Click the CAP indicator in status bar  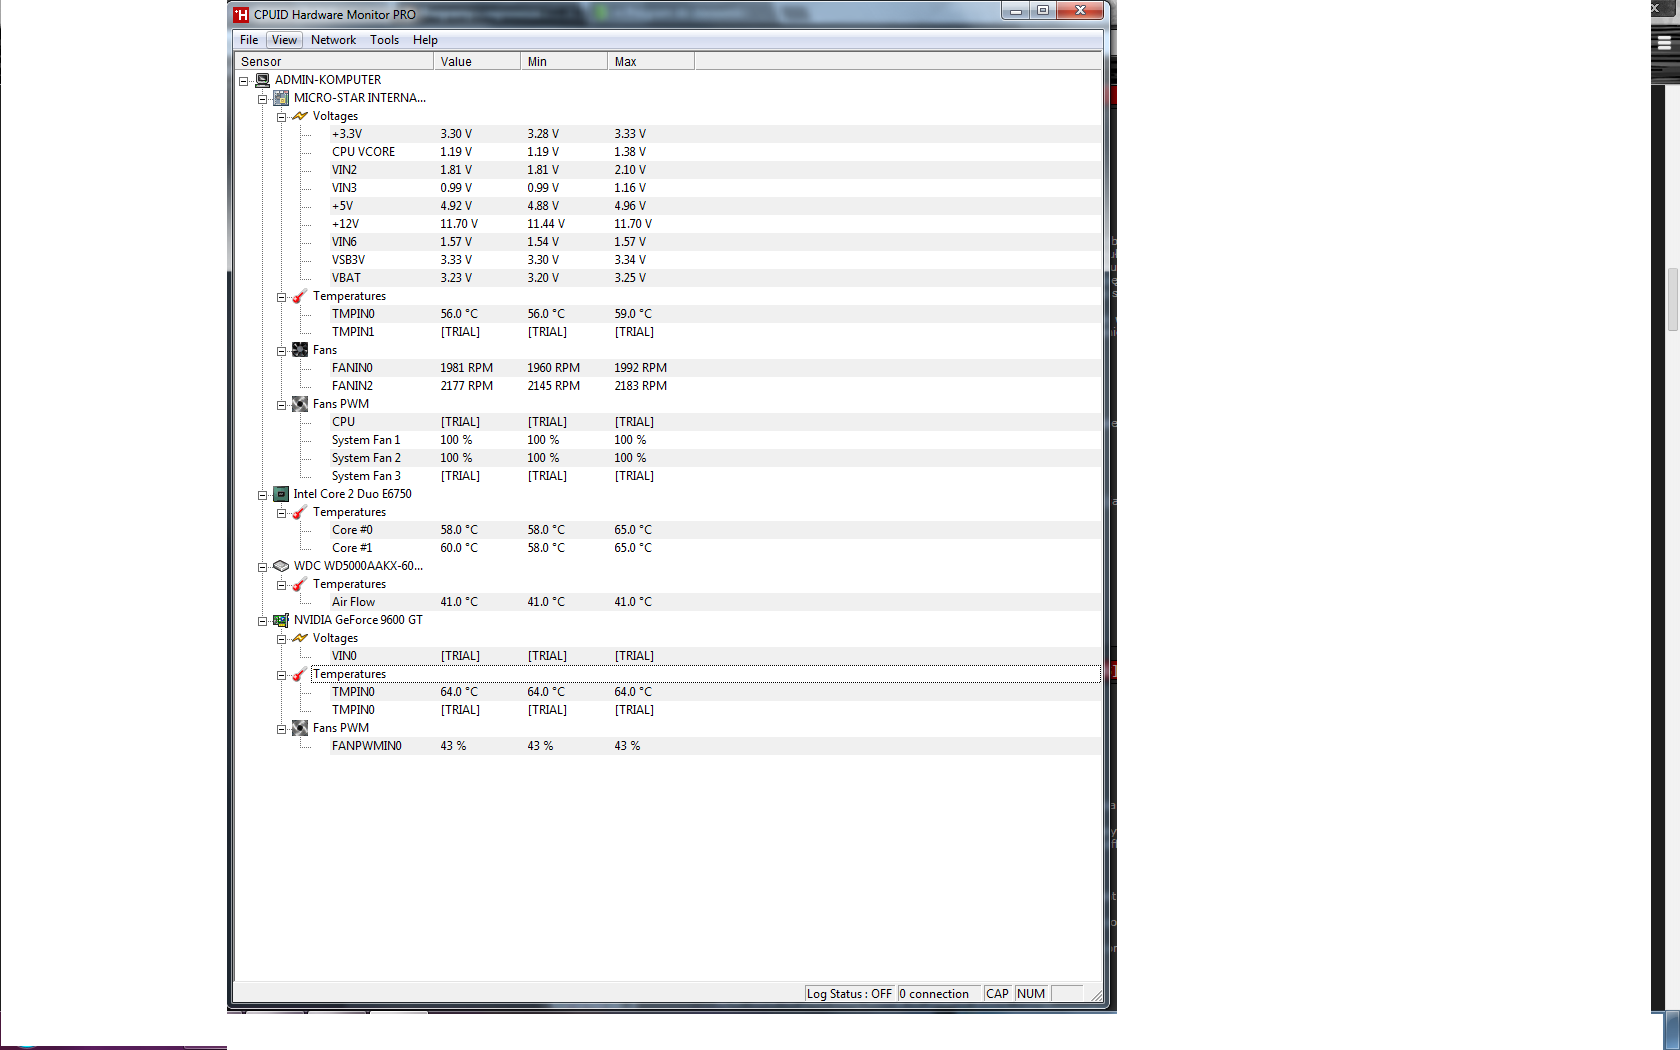click(998, 994)
